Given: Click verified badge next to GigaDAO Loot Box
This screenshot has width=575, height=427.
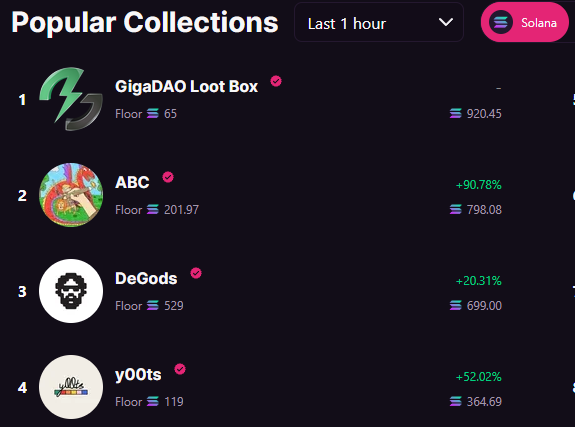Looking at the screenshot, I should (x=276, y=81).
